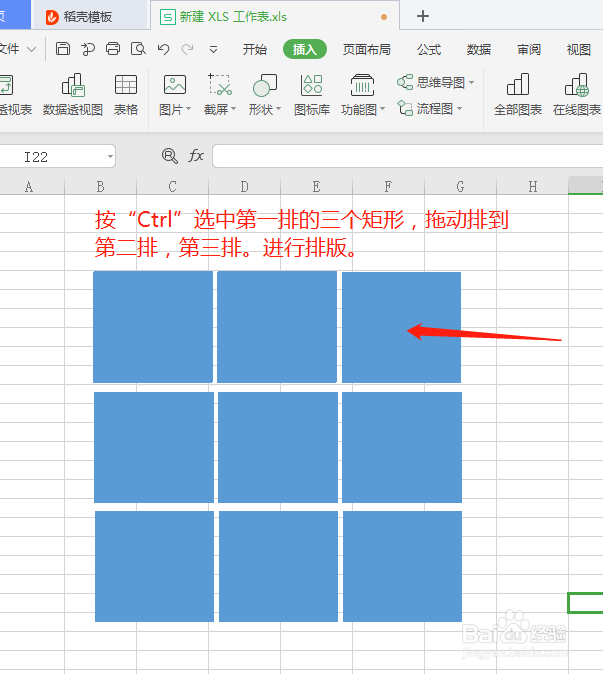Screen dimensions: 603x674
Task: Expand the 形状 dropdown arrow
Action: (x=278, y=109)
